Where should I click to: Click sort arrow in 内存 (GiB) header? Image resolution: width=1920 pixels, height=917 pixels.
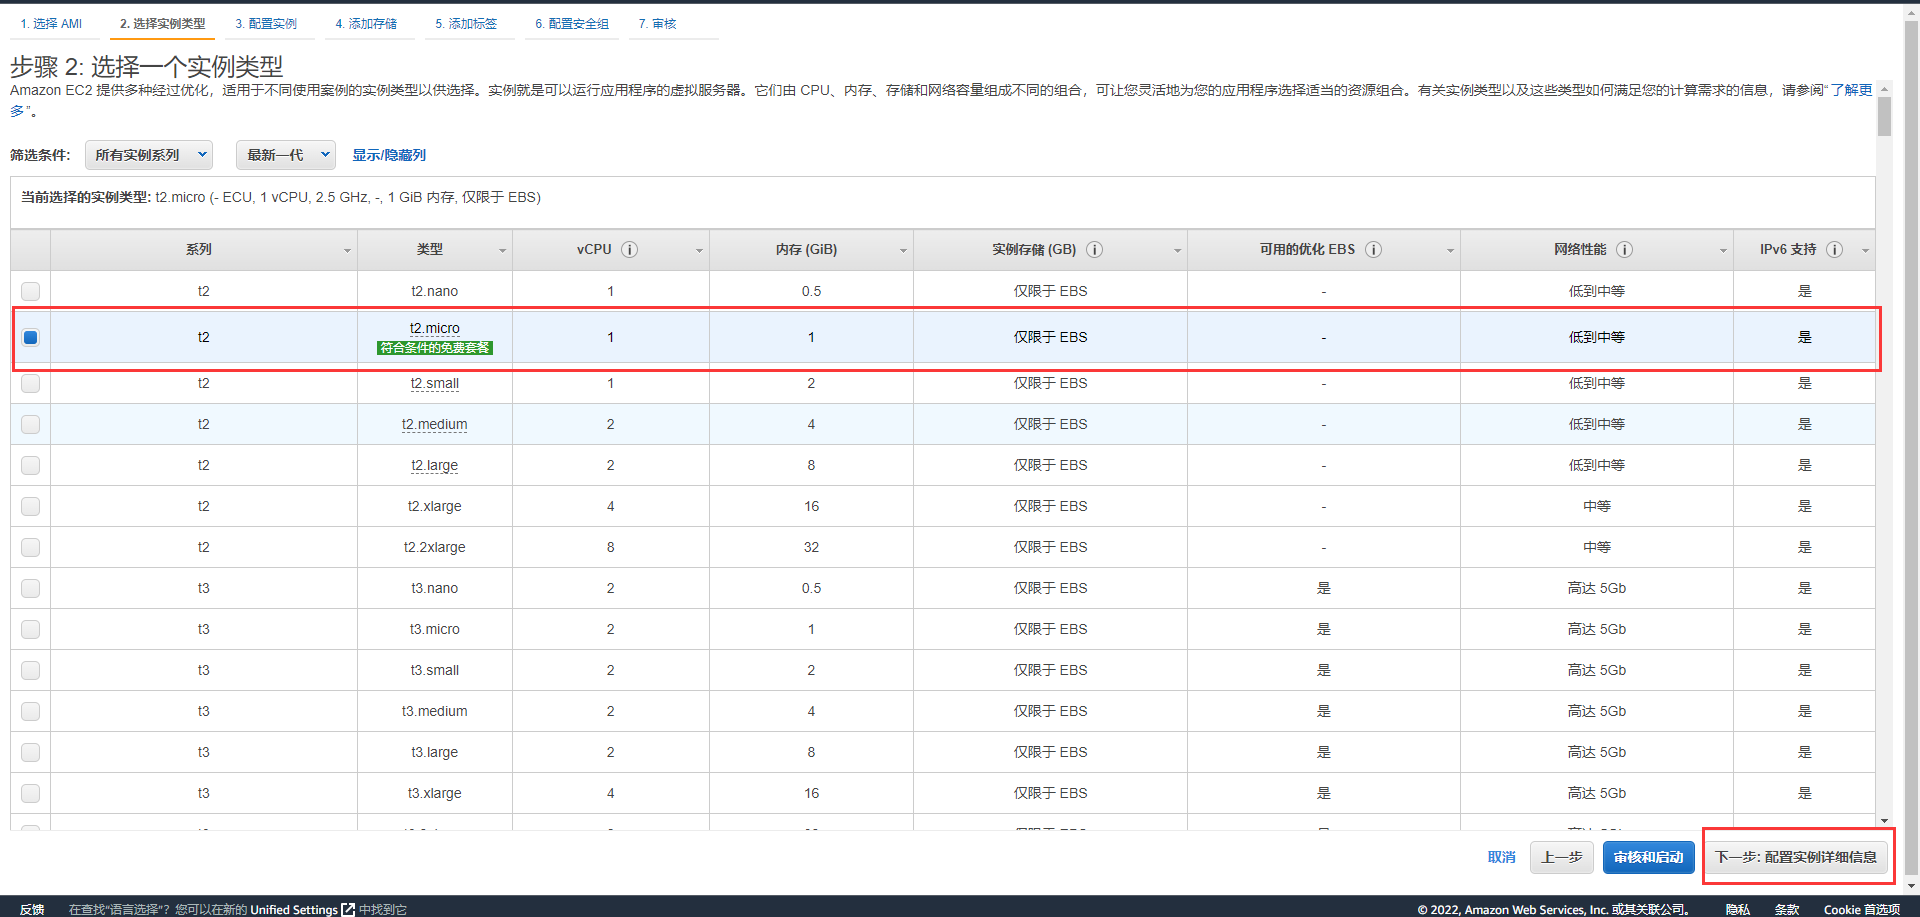(x=903, y=251)
